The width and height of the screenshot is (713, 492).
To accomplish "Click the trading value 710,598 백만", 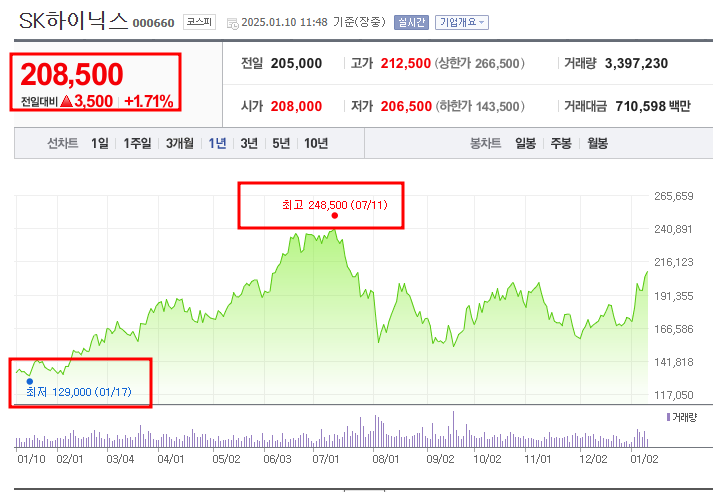I will [x=653, y=106].
